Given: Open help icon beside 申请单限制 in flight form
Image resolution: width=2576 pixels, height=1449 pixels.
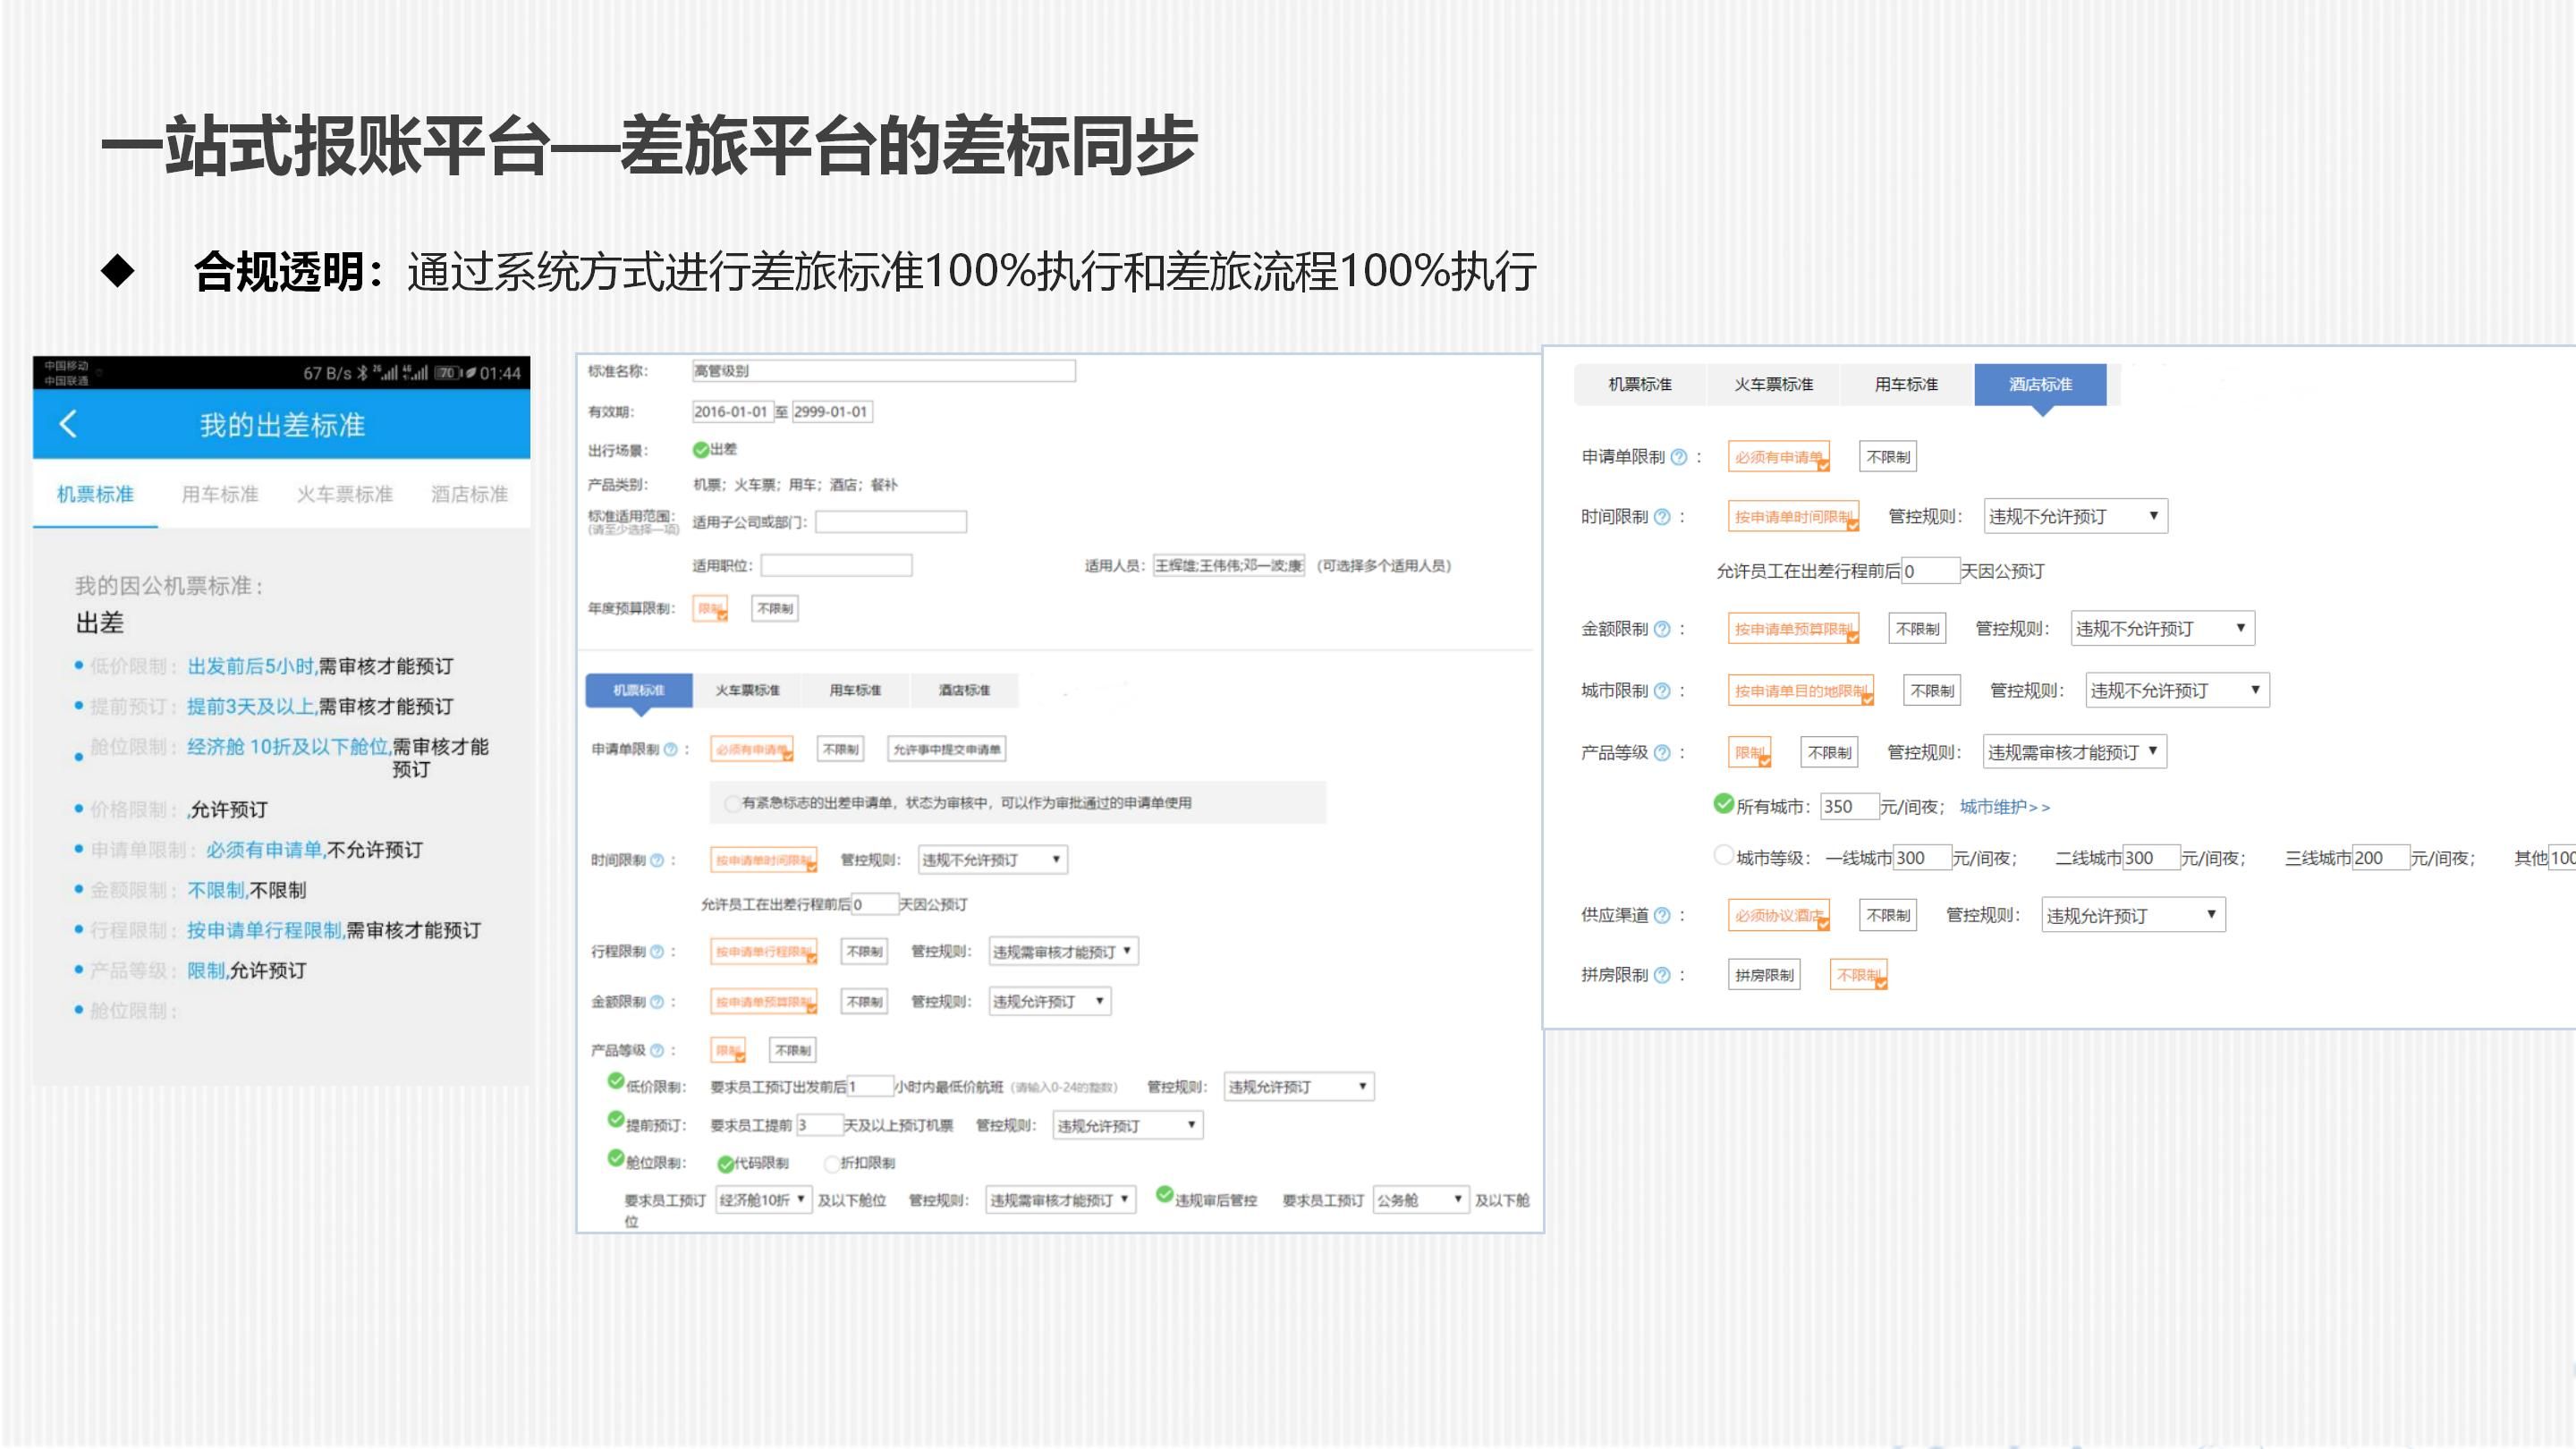Looking at the screenshot, I should (x=670, y=749).
